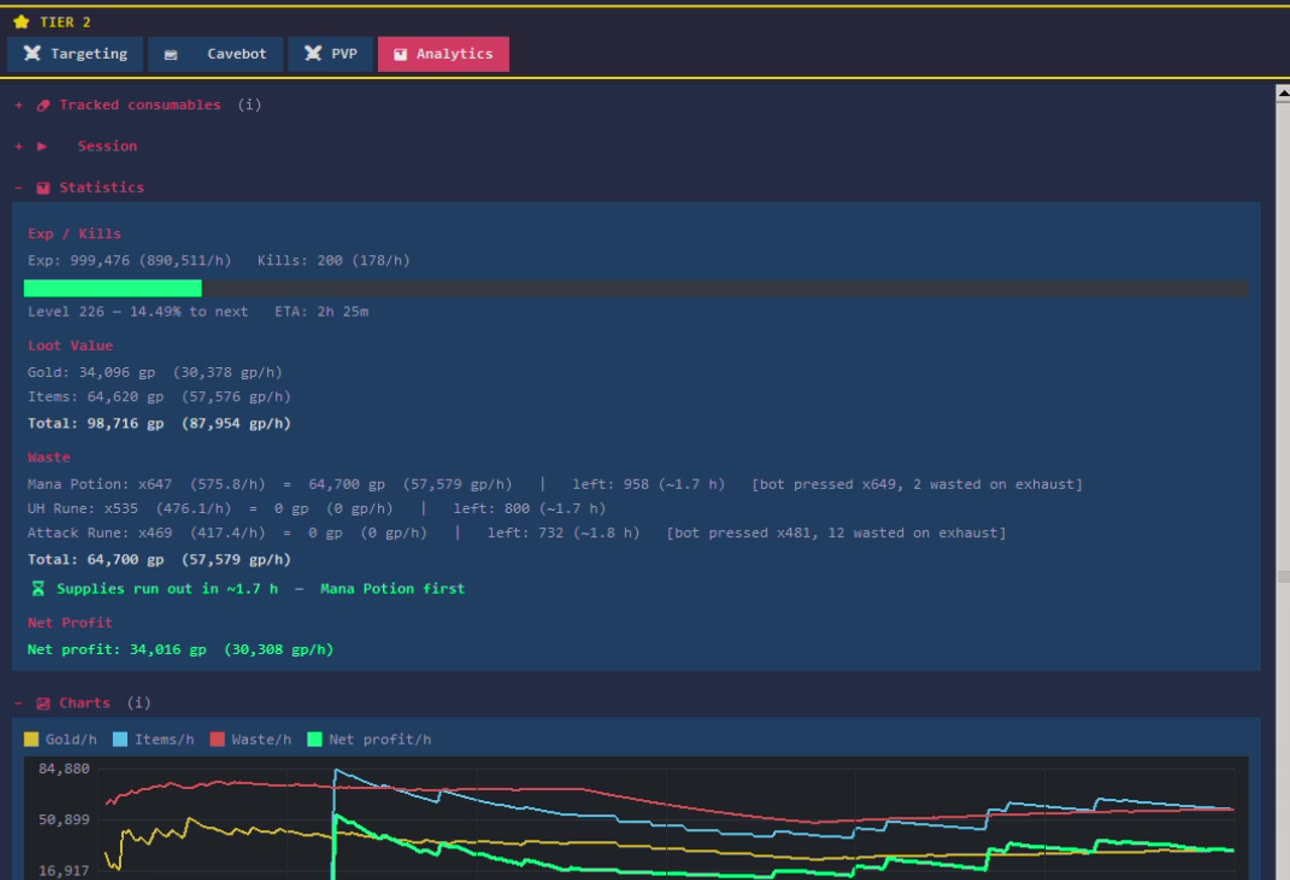Image resolution: width=1290 pixels, height=880 pixels.
Task: Click the scrollbar up arrow
Action: pyautogui.click(x=1283, y=93)
